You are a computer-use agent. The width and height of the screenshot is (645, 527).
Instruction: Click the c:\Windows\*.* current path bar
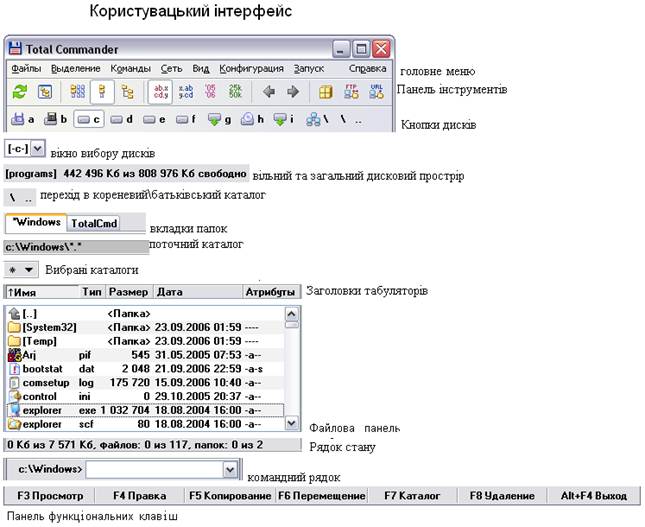point(76,247)
